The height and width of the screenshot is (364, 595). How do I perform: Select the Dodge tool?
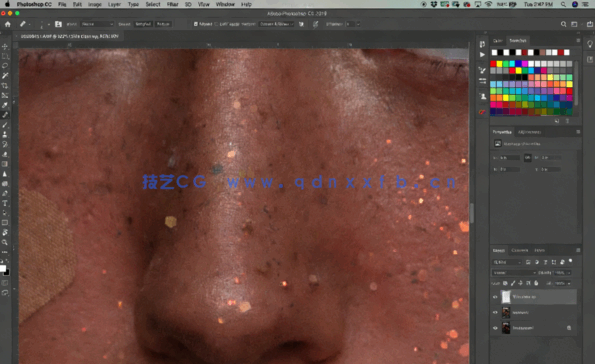pyautogui.click(x=5, y=184)
